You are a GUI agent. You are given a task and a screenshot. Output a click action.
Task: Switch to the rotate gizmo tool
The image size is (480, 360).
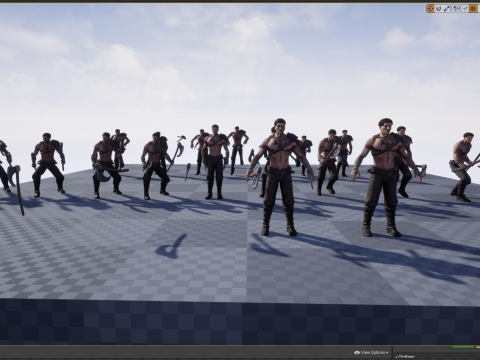(x=438, y=8)
